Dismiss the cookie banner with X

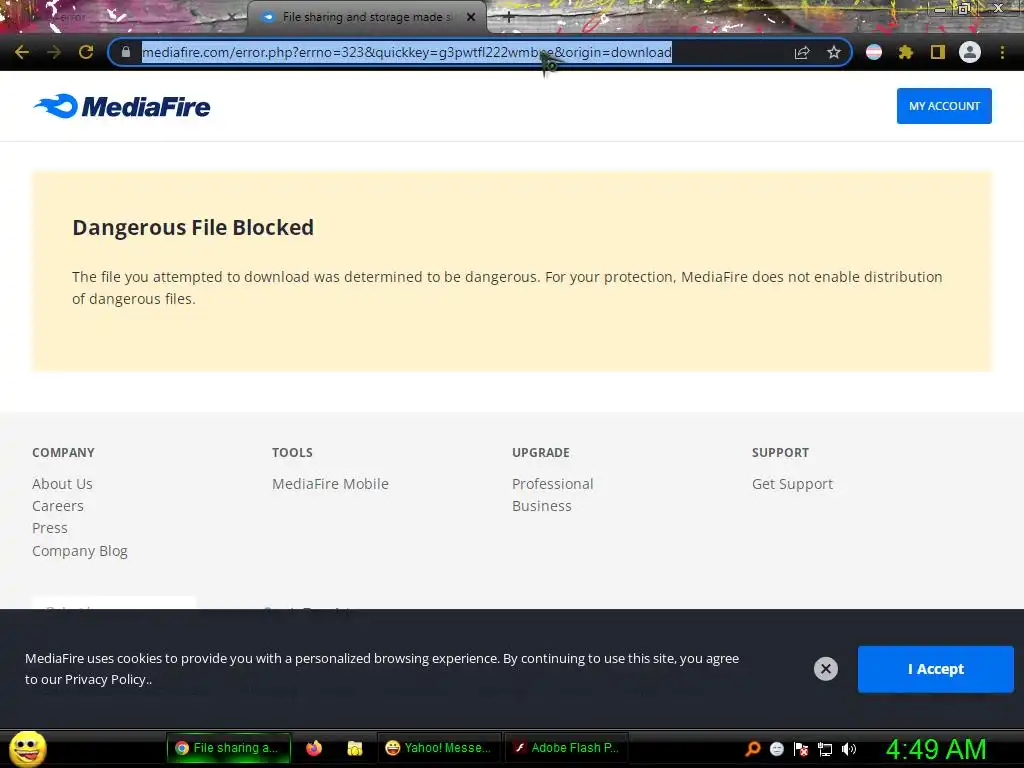pos(825,669)
